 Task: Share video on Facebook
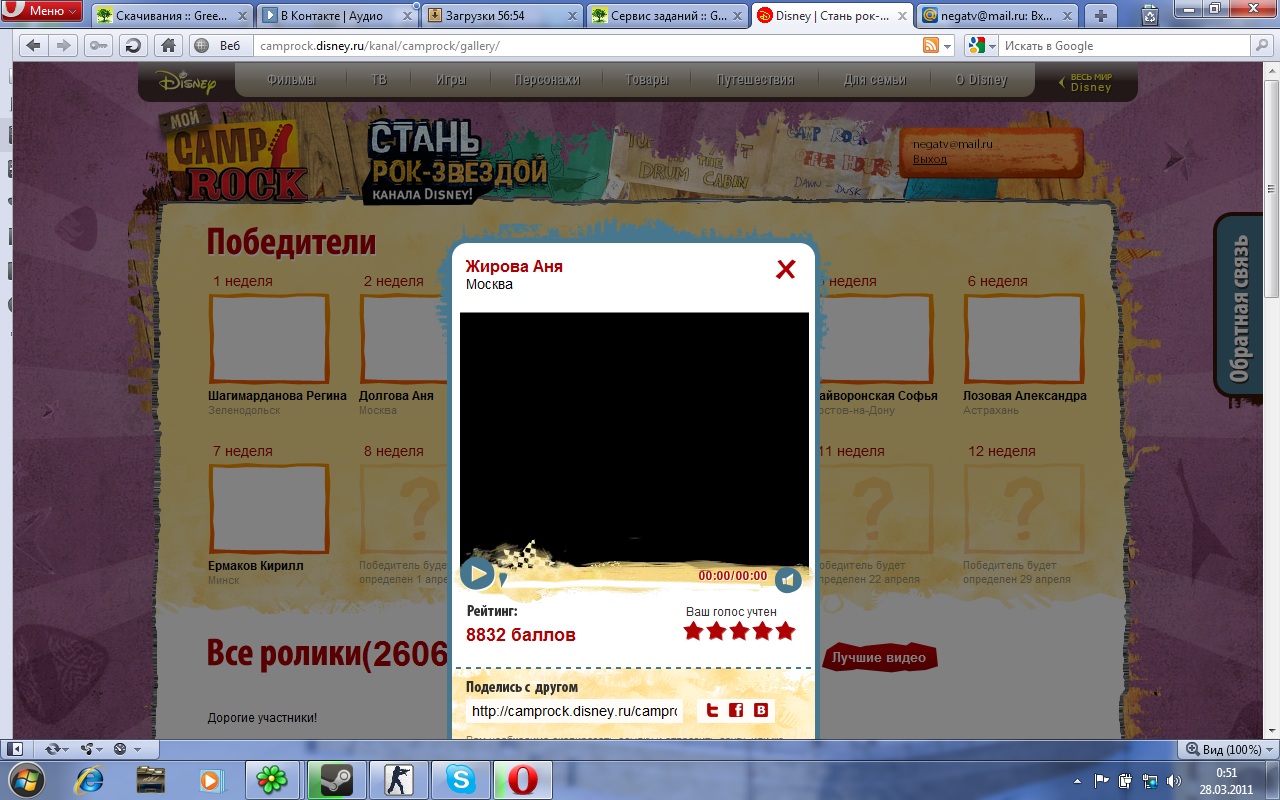(x=736, y=710)
